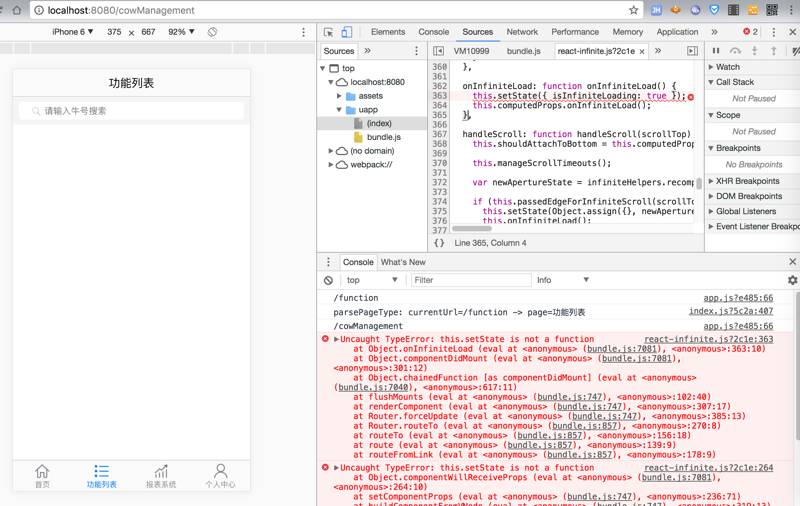
Task: Collapse the uapp folder
Action: click(339, 110)
